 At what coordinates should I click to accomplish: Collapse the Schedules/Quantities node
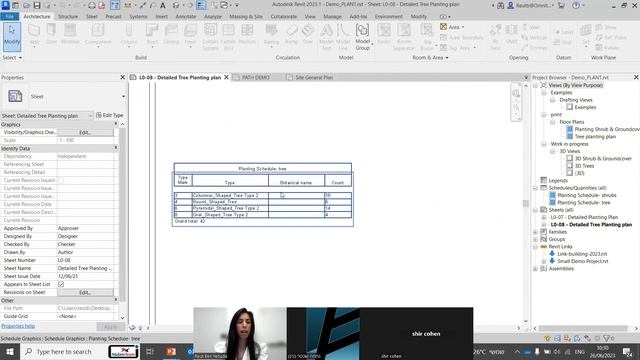tap(536, 188)
